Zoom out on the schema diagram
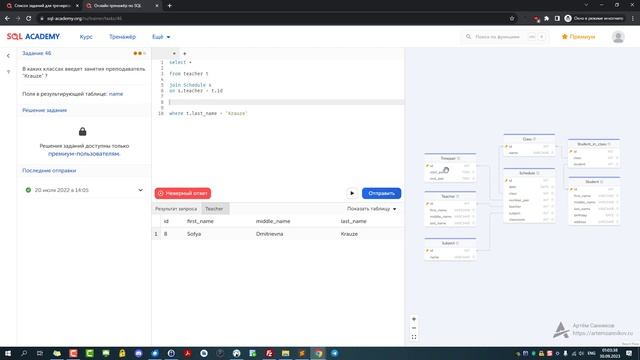The image size is (640, 360). point(414,328)
